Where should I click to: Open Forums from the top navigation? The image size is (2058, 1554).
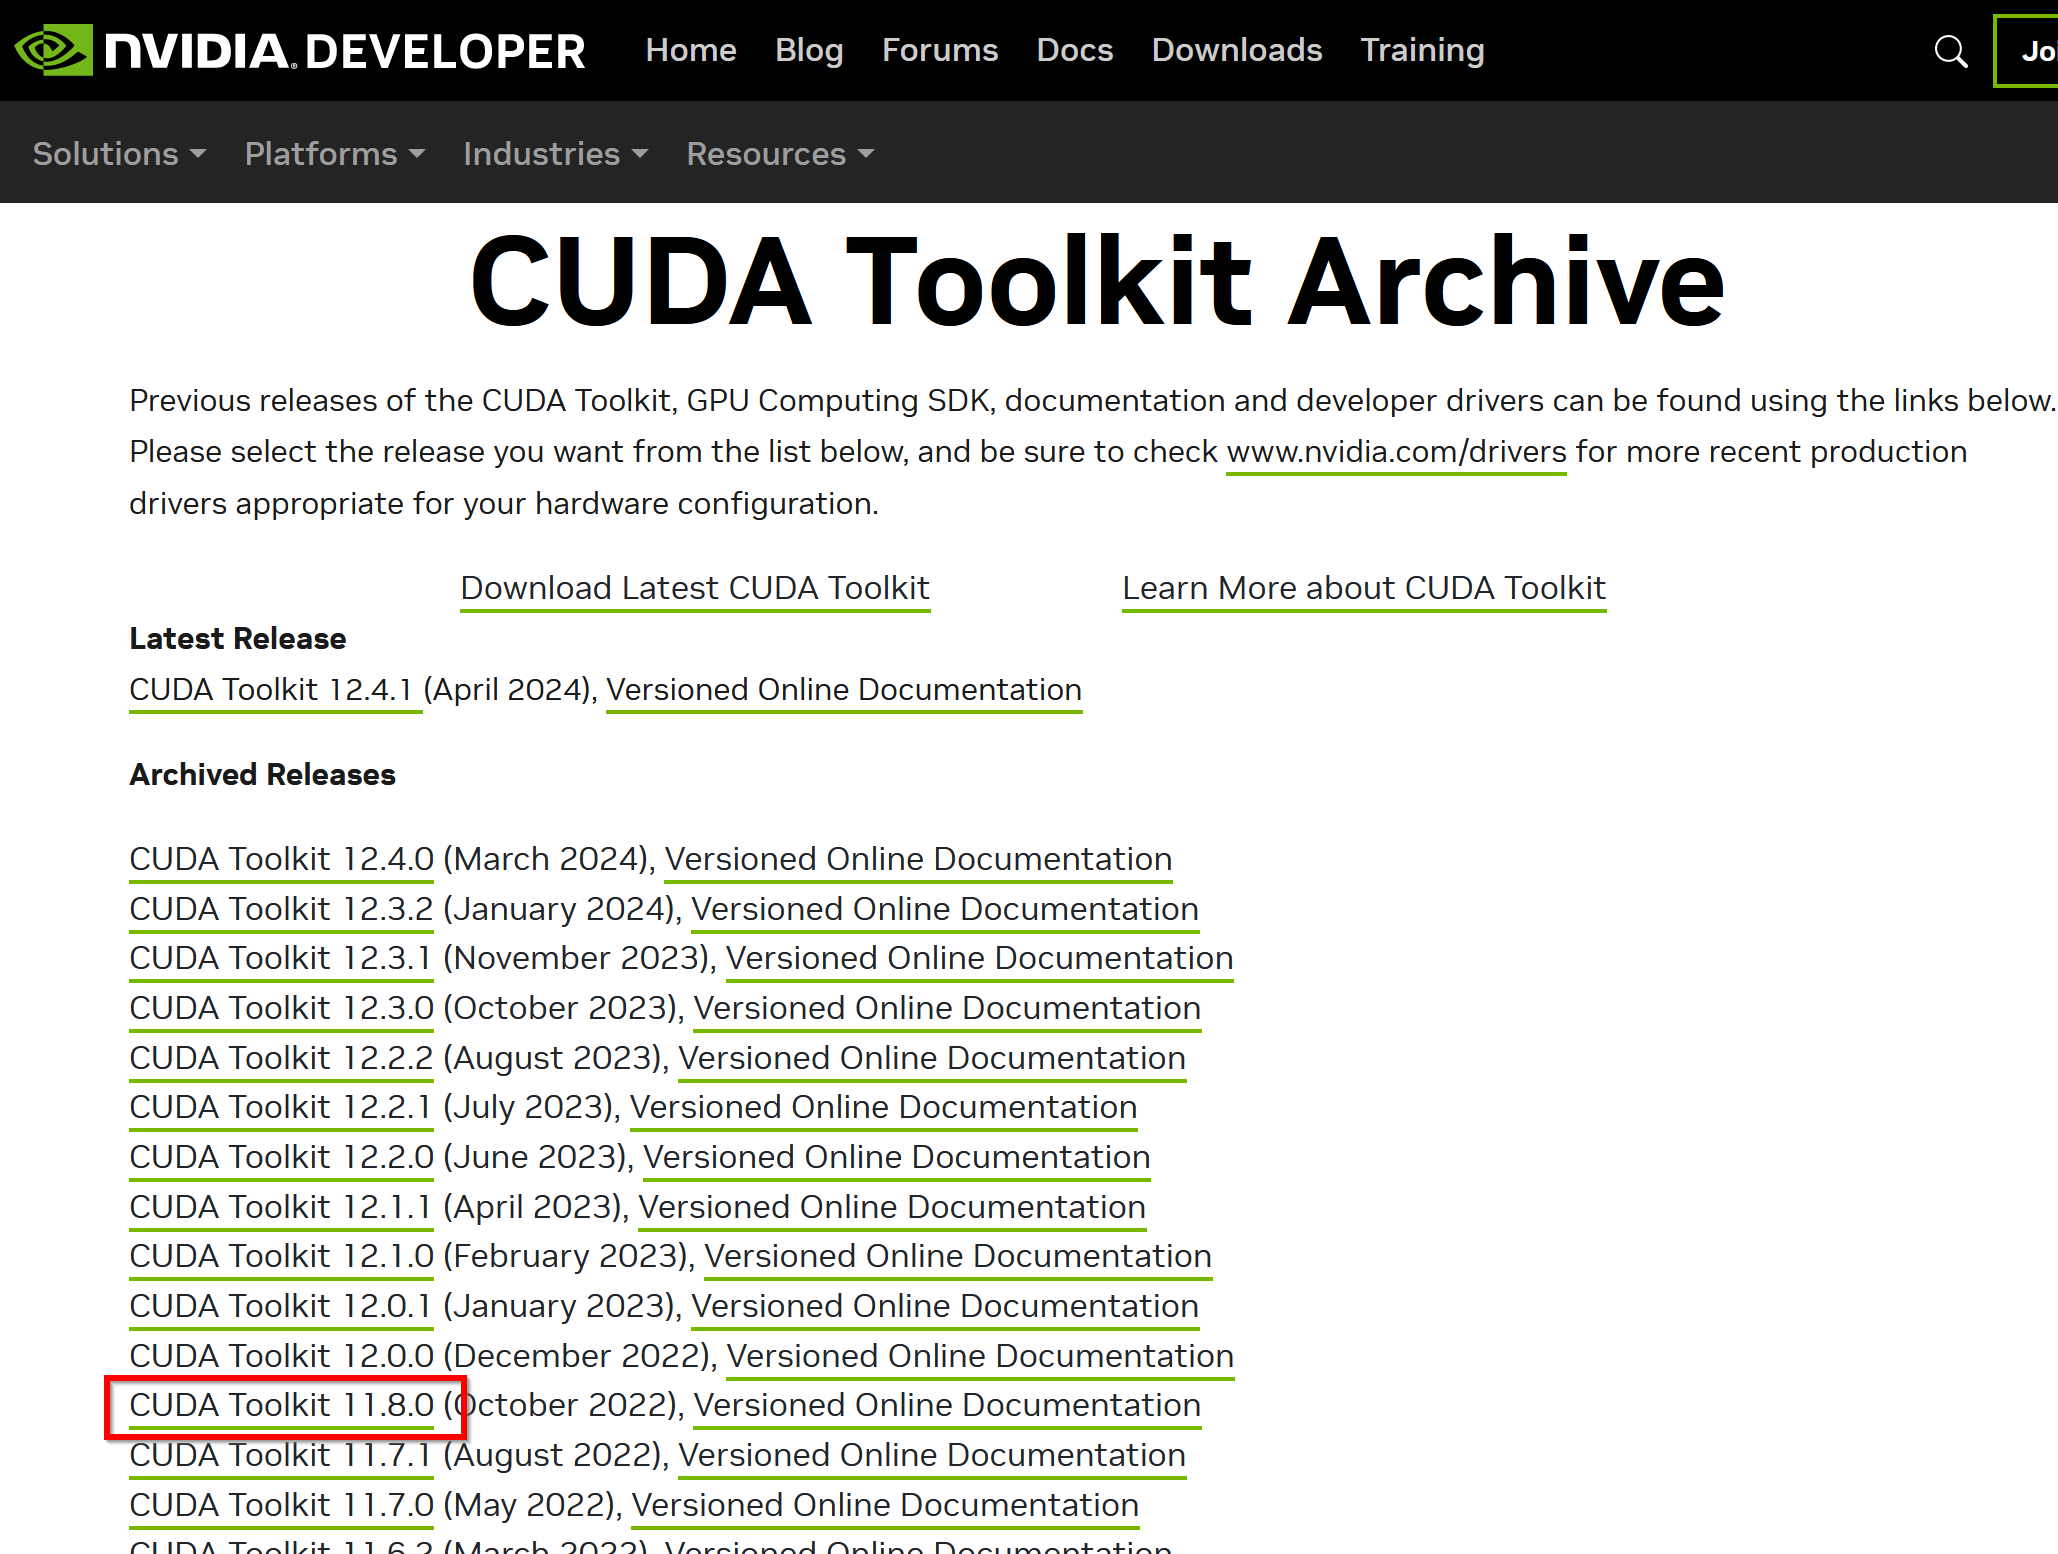click(x=940, y=50)
